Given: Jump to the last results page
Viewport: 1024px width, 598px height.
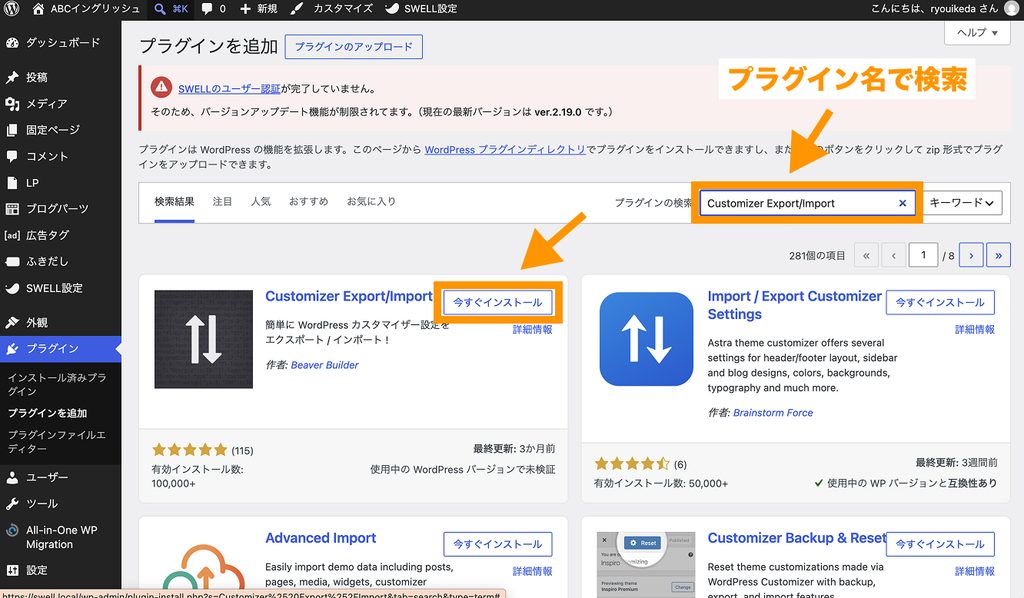Looking at the screenshot, I should tap(999, 255).
